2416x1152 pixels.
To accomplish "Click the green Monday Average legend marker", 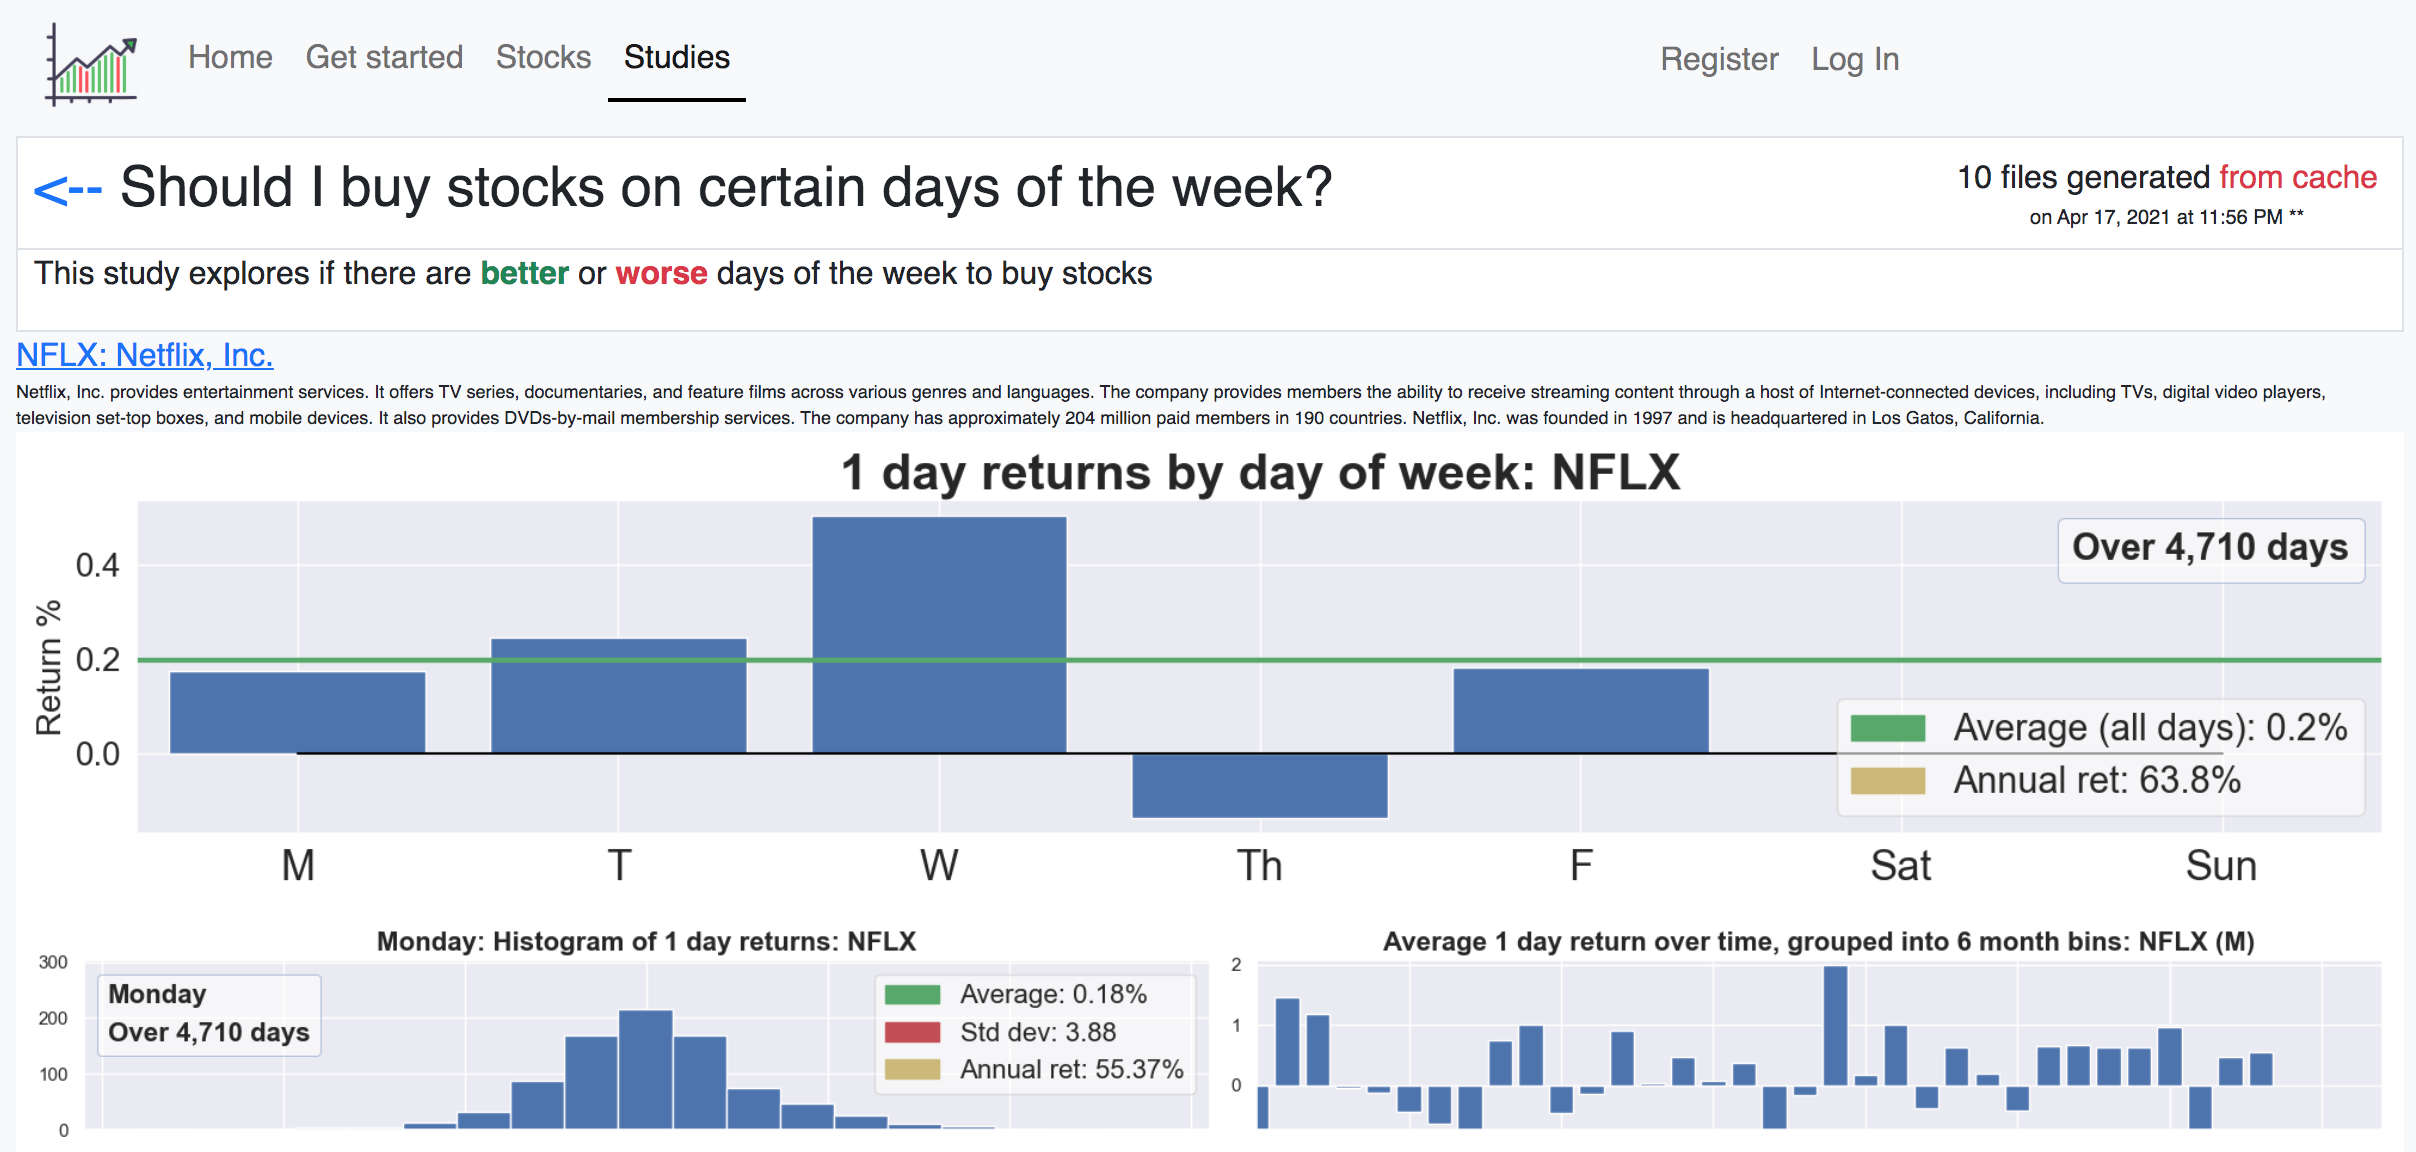I will 911,994.
